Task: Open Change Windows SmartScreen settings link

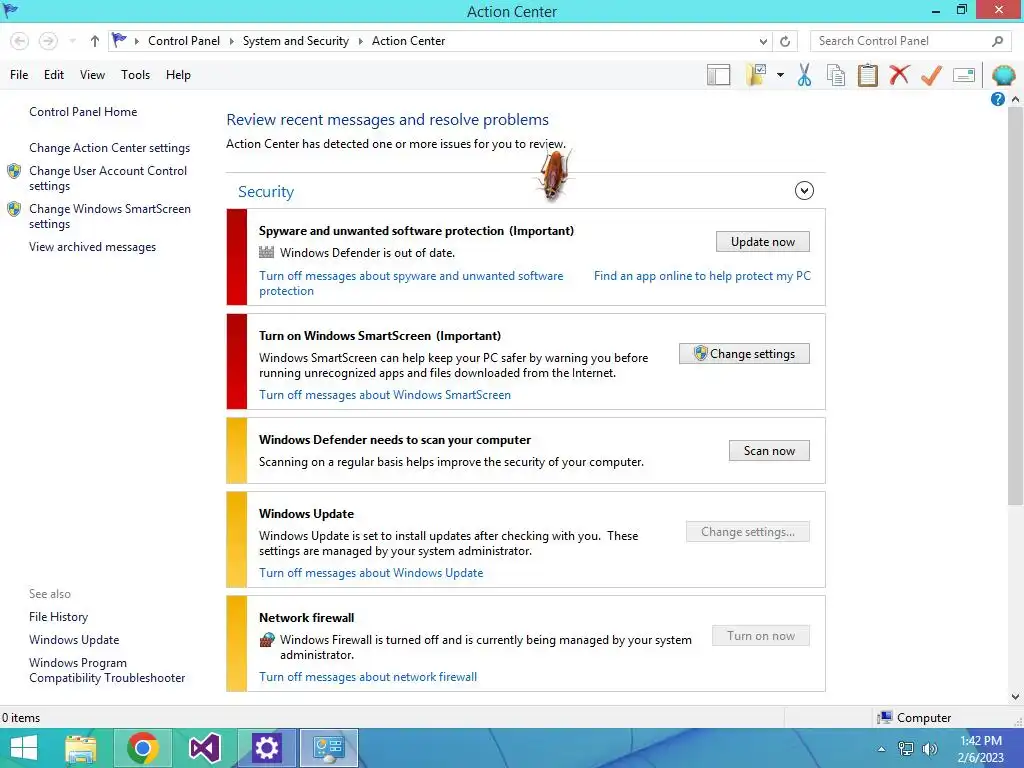Action: tap(110, 216)
